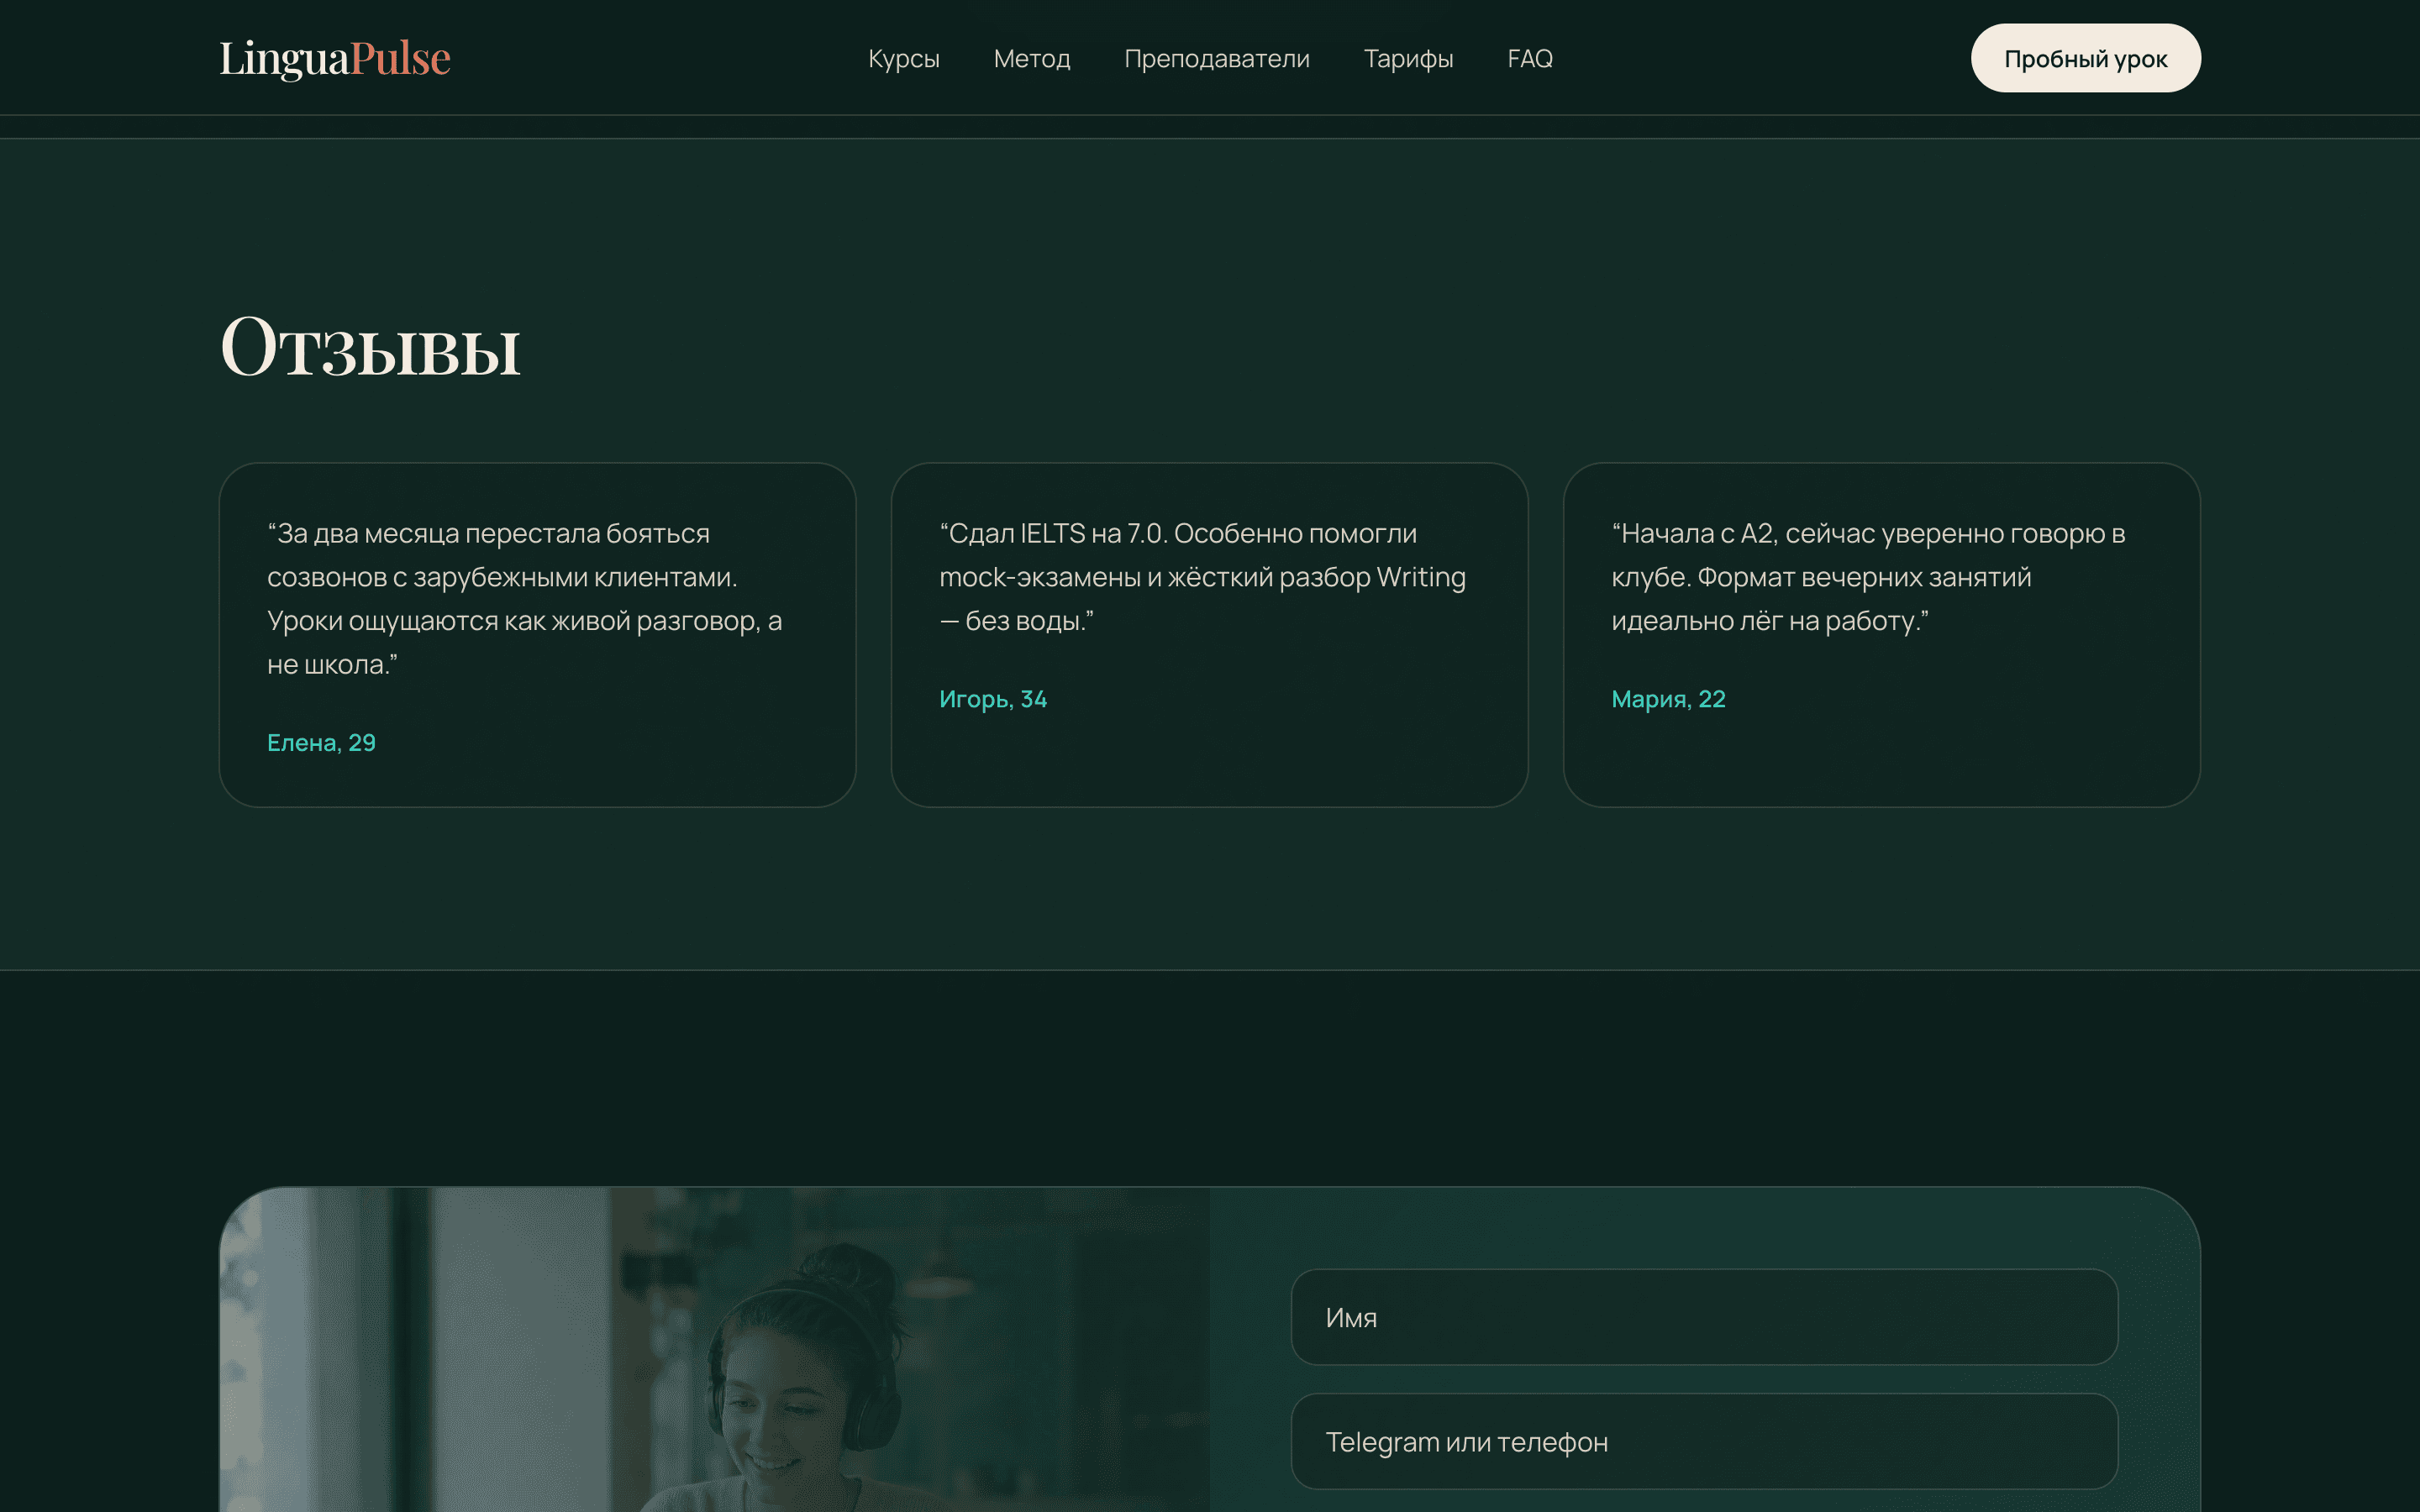Focus the Имя input field
Screen dimensions: 2420x1512
pyautogui.click(x=1704, y=1317)
